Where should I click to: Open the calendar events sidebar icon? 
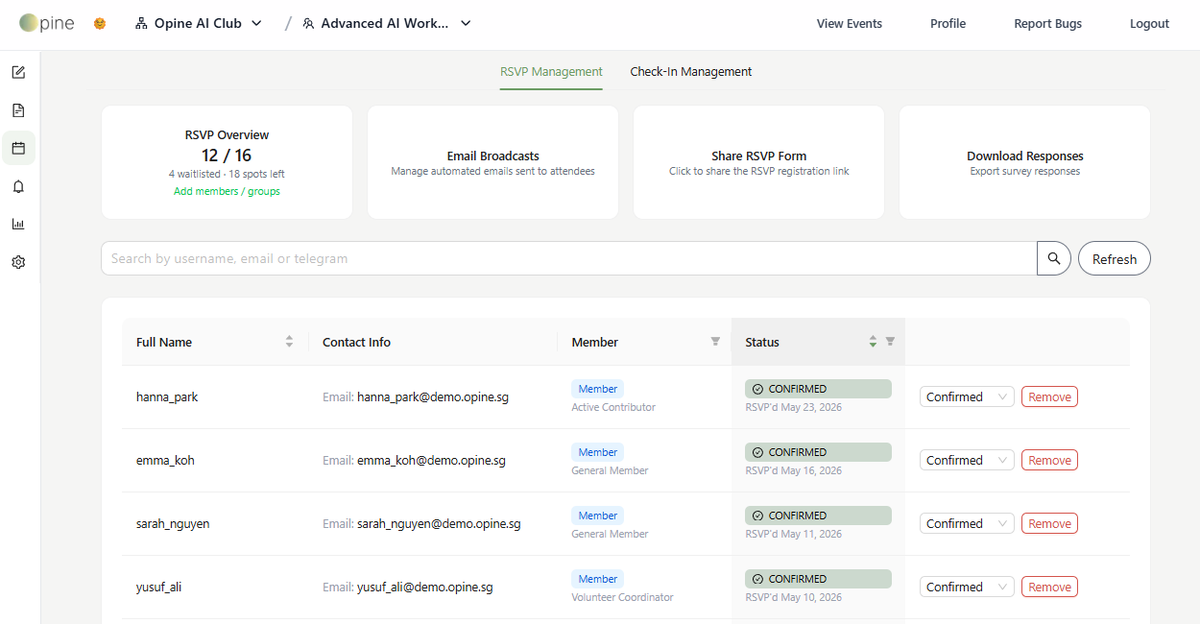tap(18, 148)
